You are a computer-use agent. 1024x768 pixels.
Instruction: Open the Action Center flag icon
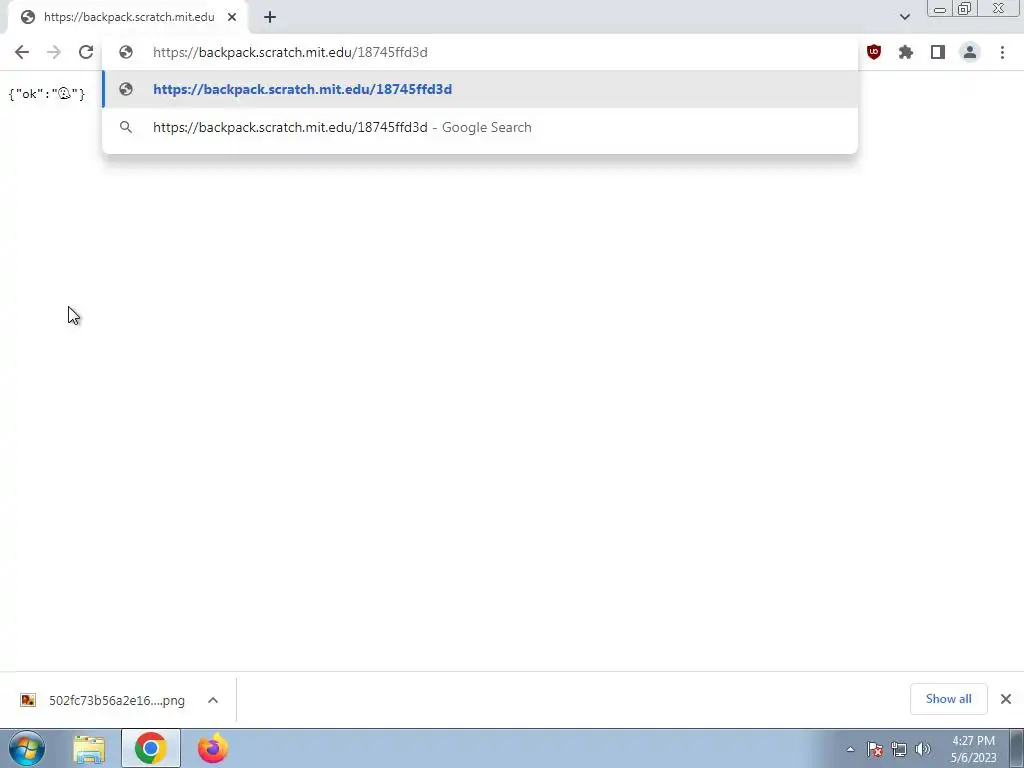coord(875,749)
